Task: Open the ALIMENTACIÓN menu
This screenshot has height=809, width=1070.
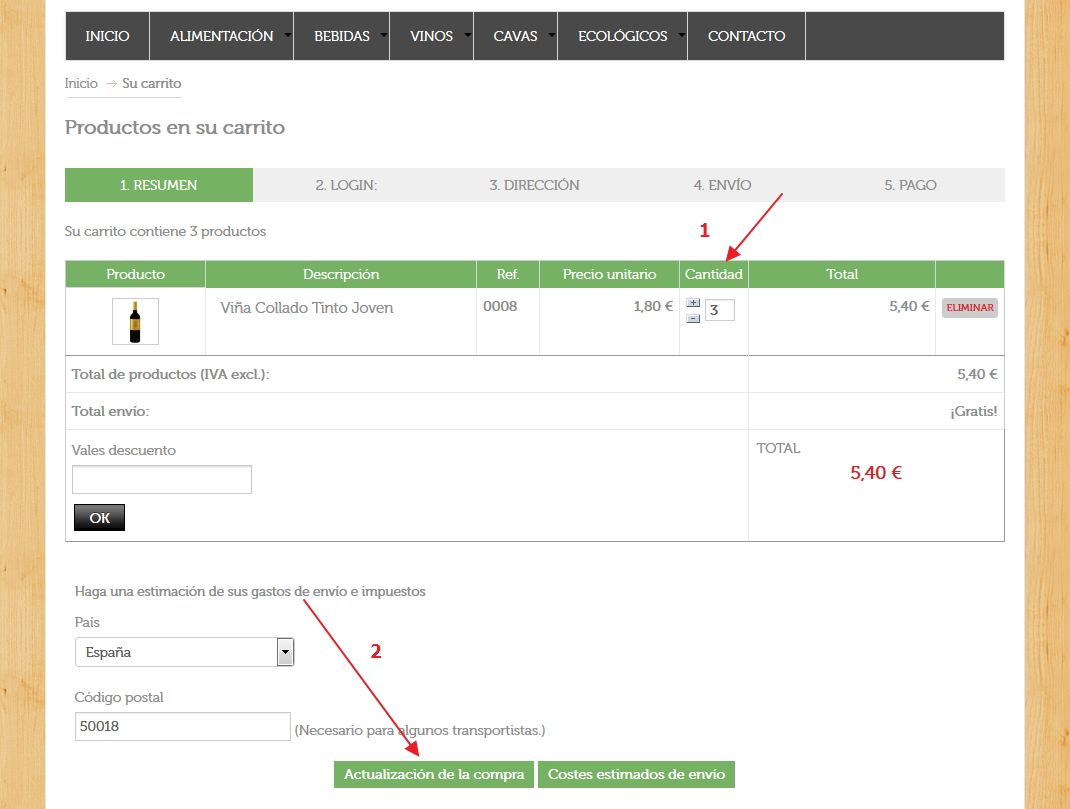Action: point(221,36)
